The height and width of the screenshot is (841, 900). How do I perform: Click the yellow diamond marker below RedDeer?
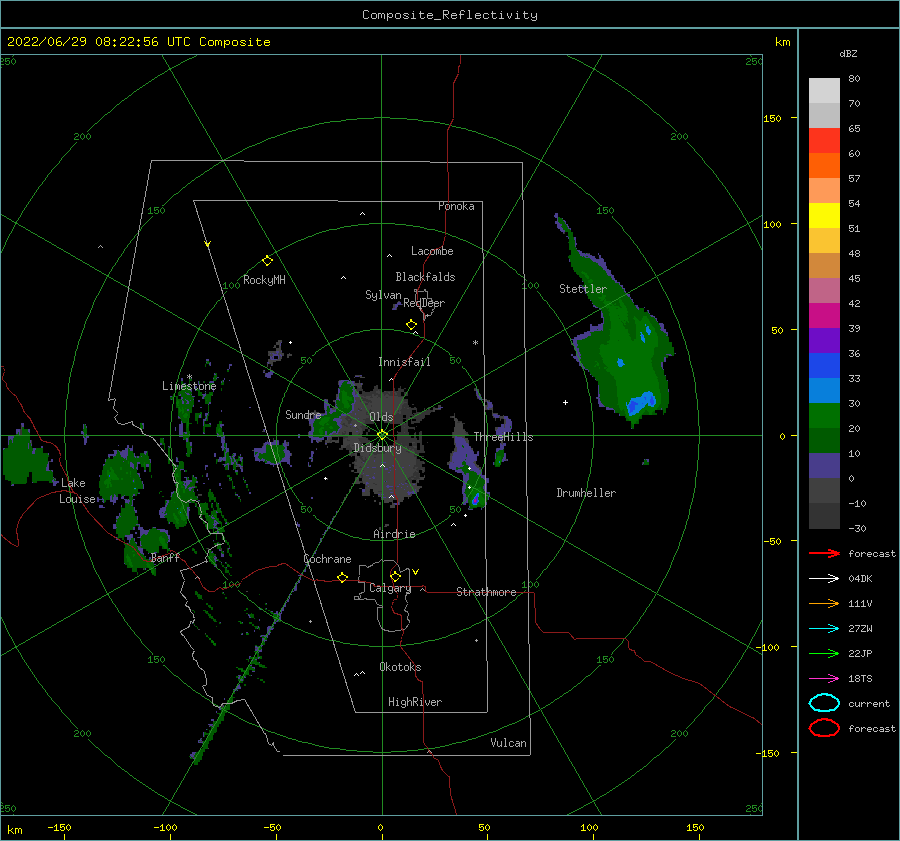pyautogui.click(x=412, y=325)
